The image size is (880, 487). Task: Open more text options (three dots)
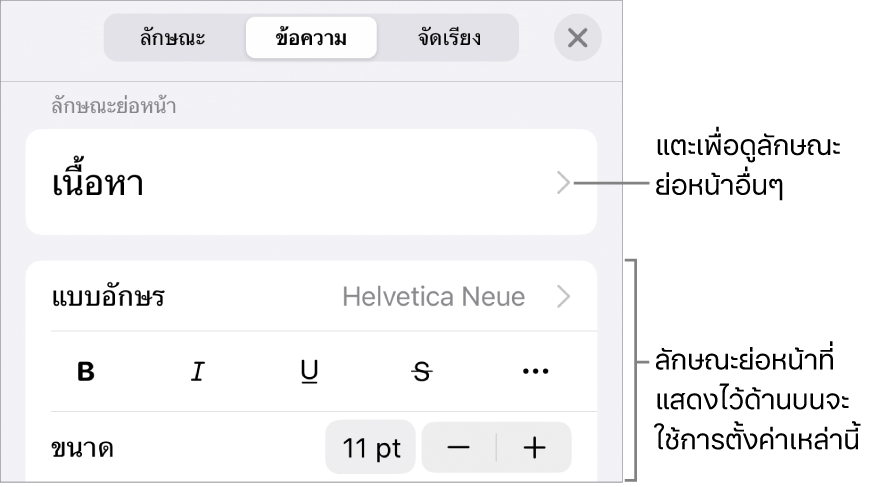pyautogui.click(x=535, y=371)
